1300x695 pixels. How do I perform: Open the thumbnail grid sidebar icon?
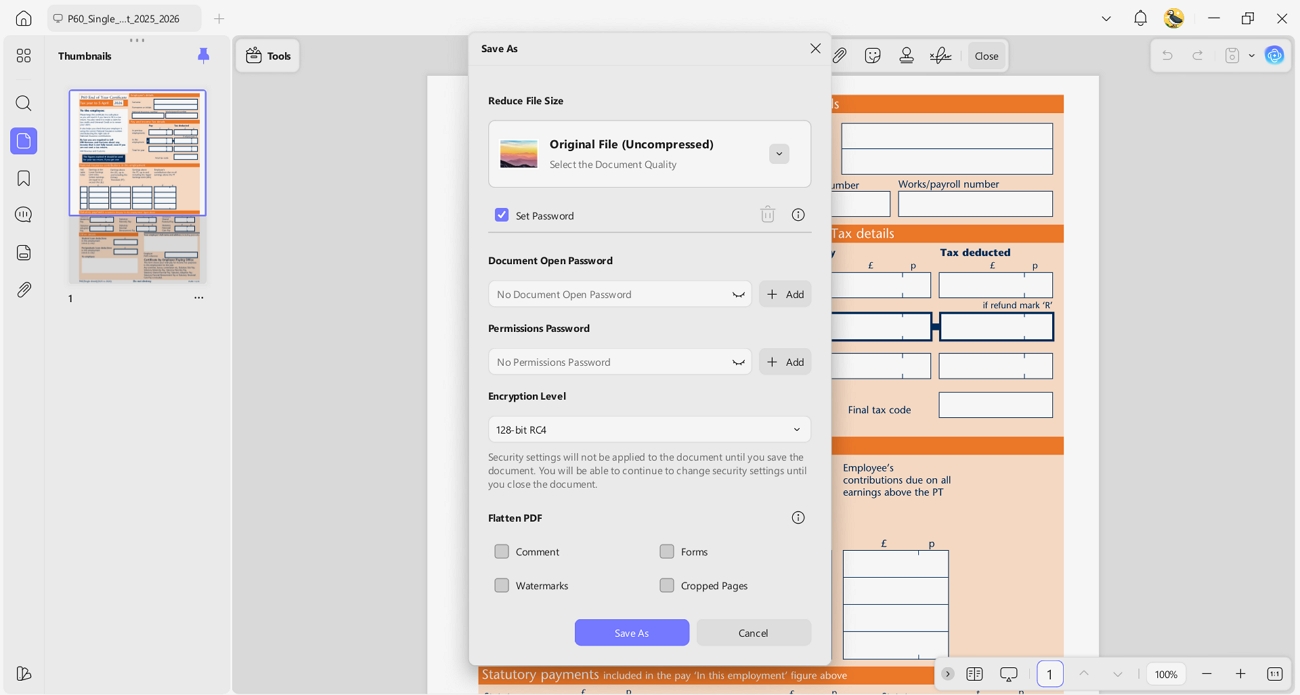24,56
